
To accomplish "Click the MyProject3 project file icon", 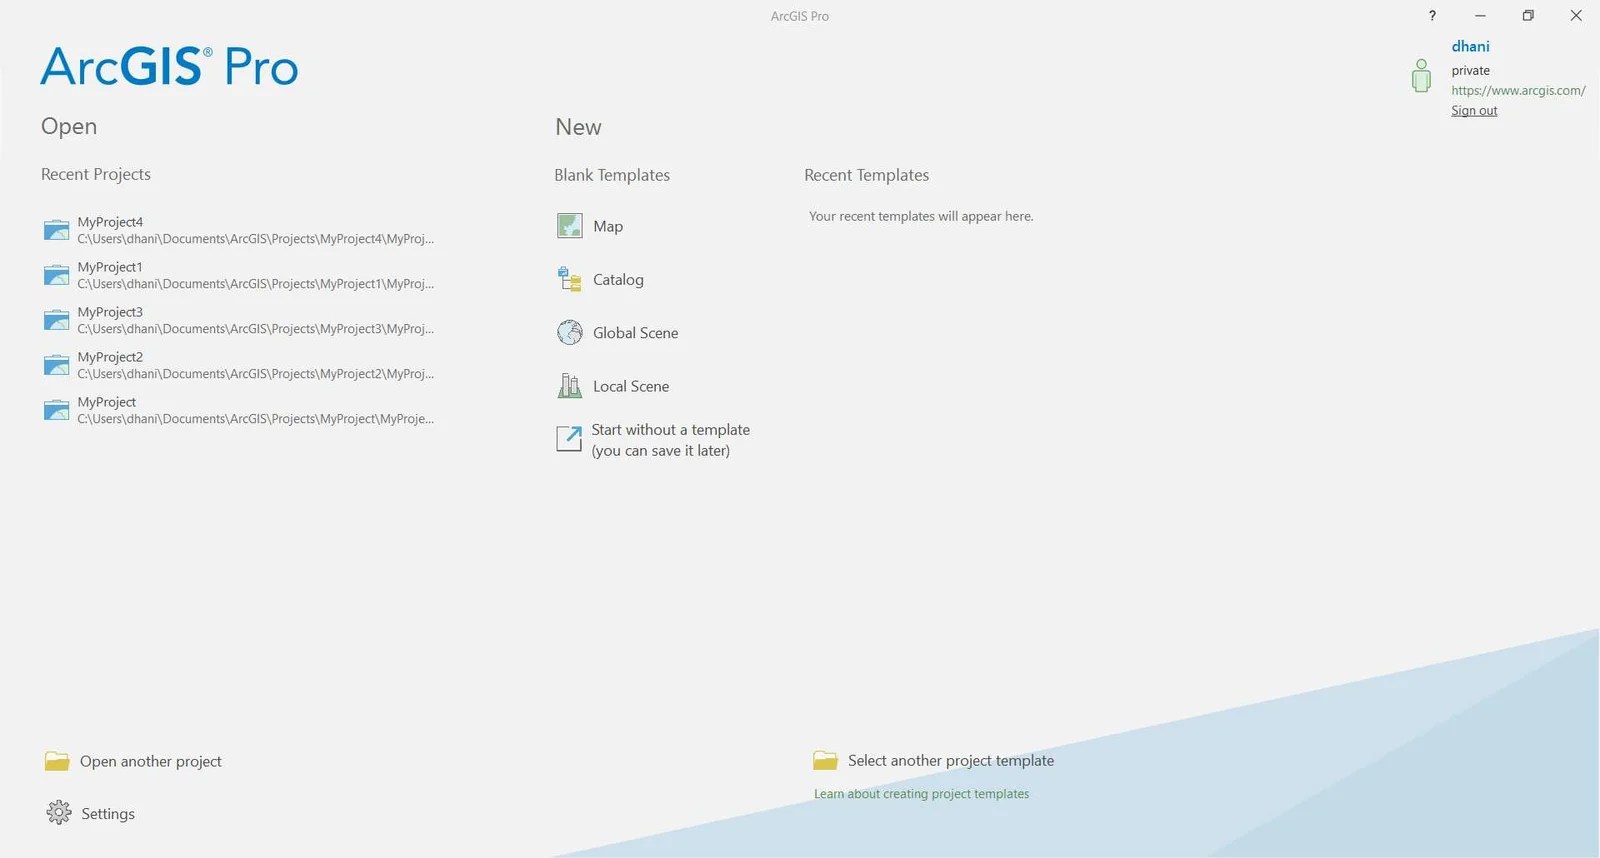I will click(x=57, y=320).
